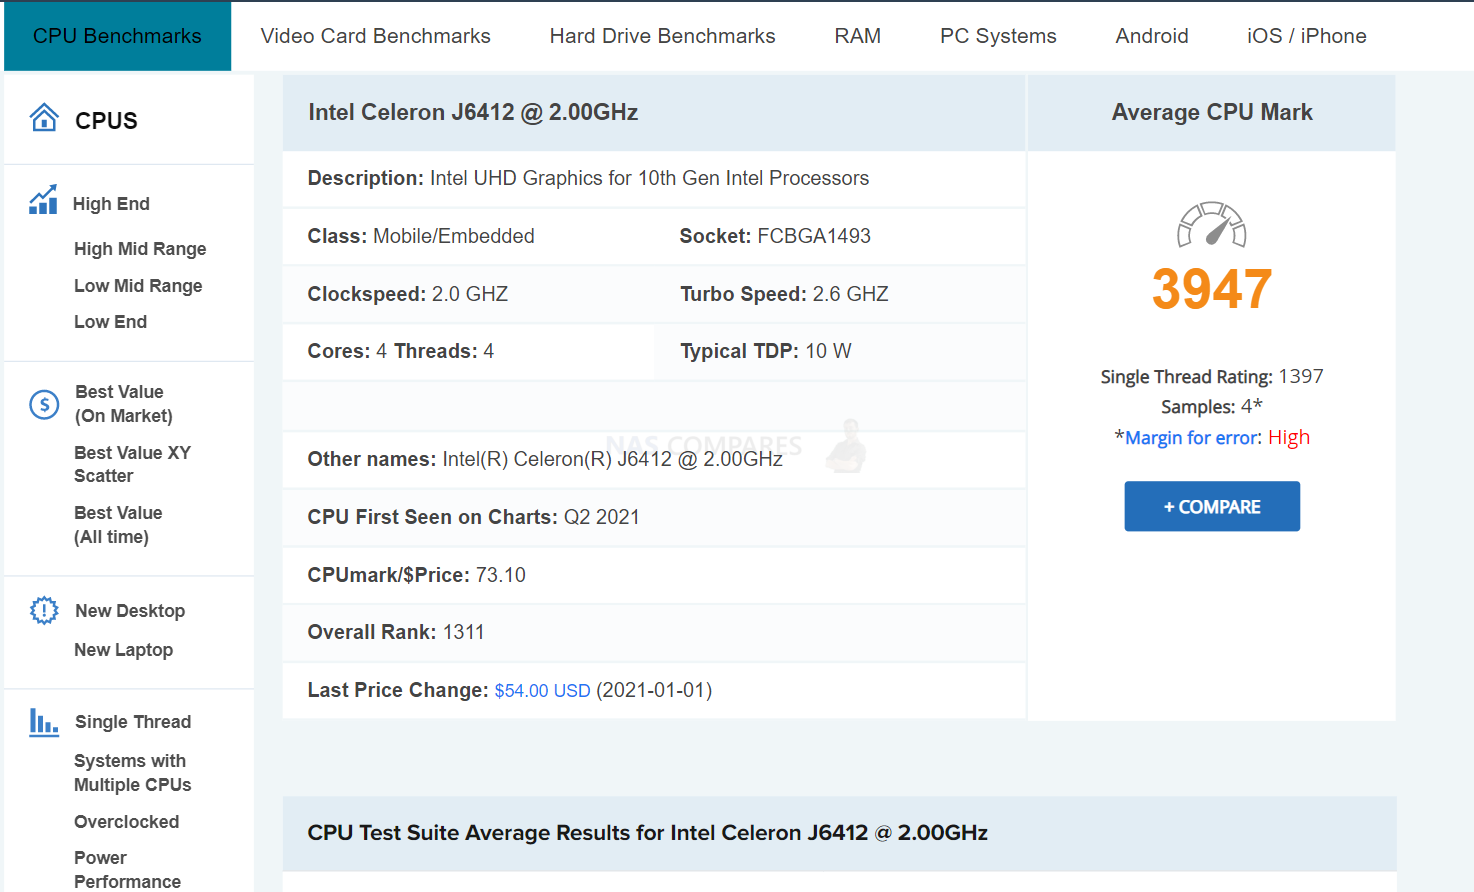Click the 3947 CPU Mark score
The width and height of the screenshot is (1474, 892).
(1212, 289)
